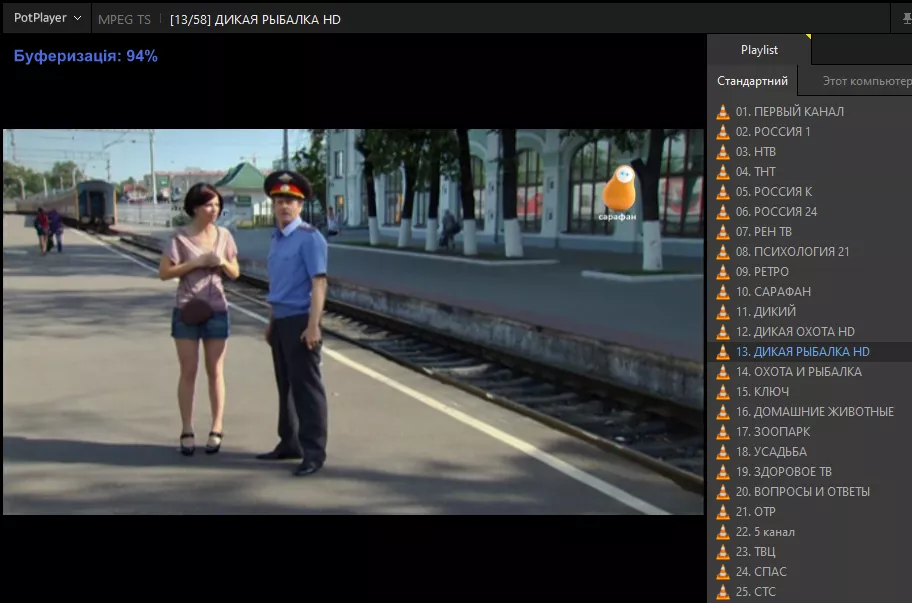Click the cone icon beside 05. РОССИЯ К
The image size is (912, 603).
click(x=723, y=192)
